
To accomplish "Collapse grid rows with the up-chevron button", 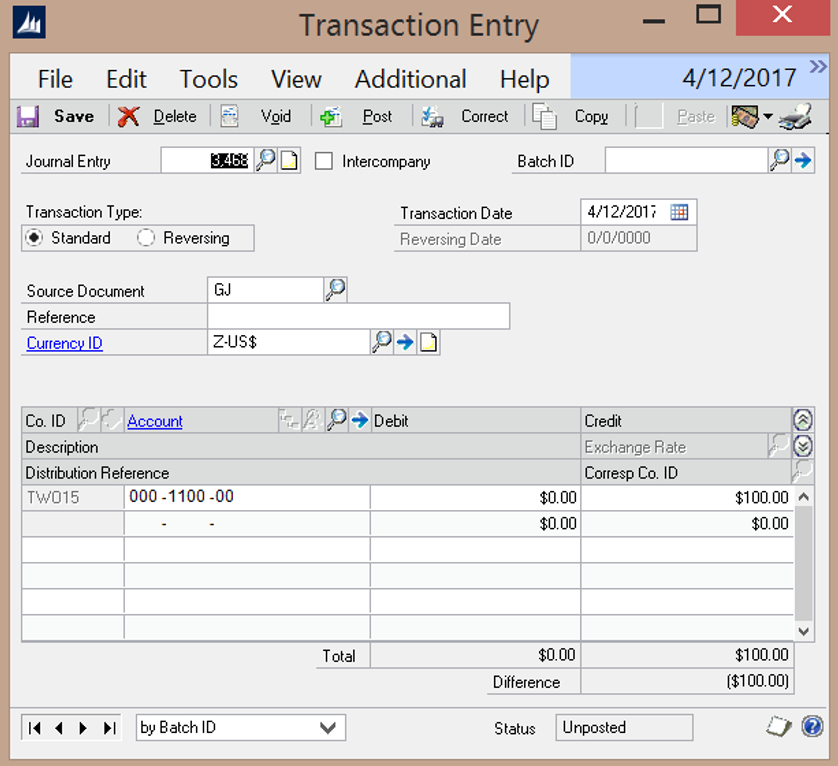I will pos(802,420).
